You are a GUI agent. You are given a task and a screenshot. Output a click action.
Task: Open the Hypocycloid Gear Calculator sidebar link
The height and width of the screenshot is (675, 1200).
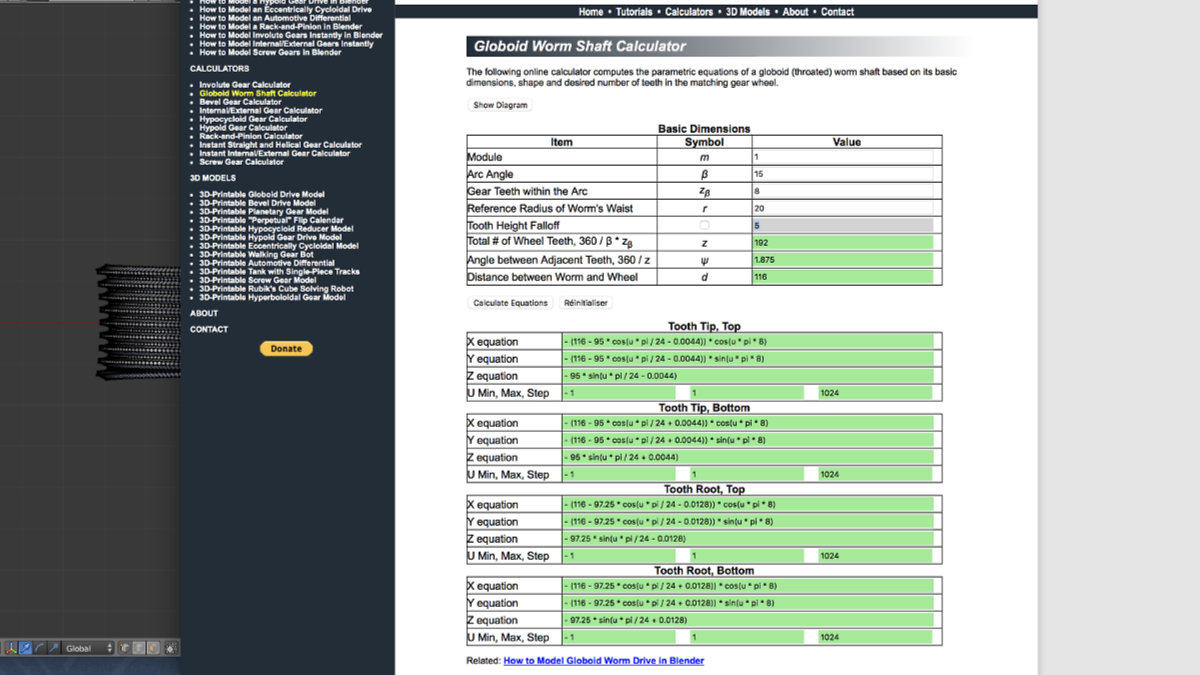pos(253,119)
